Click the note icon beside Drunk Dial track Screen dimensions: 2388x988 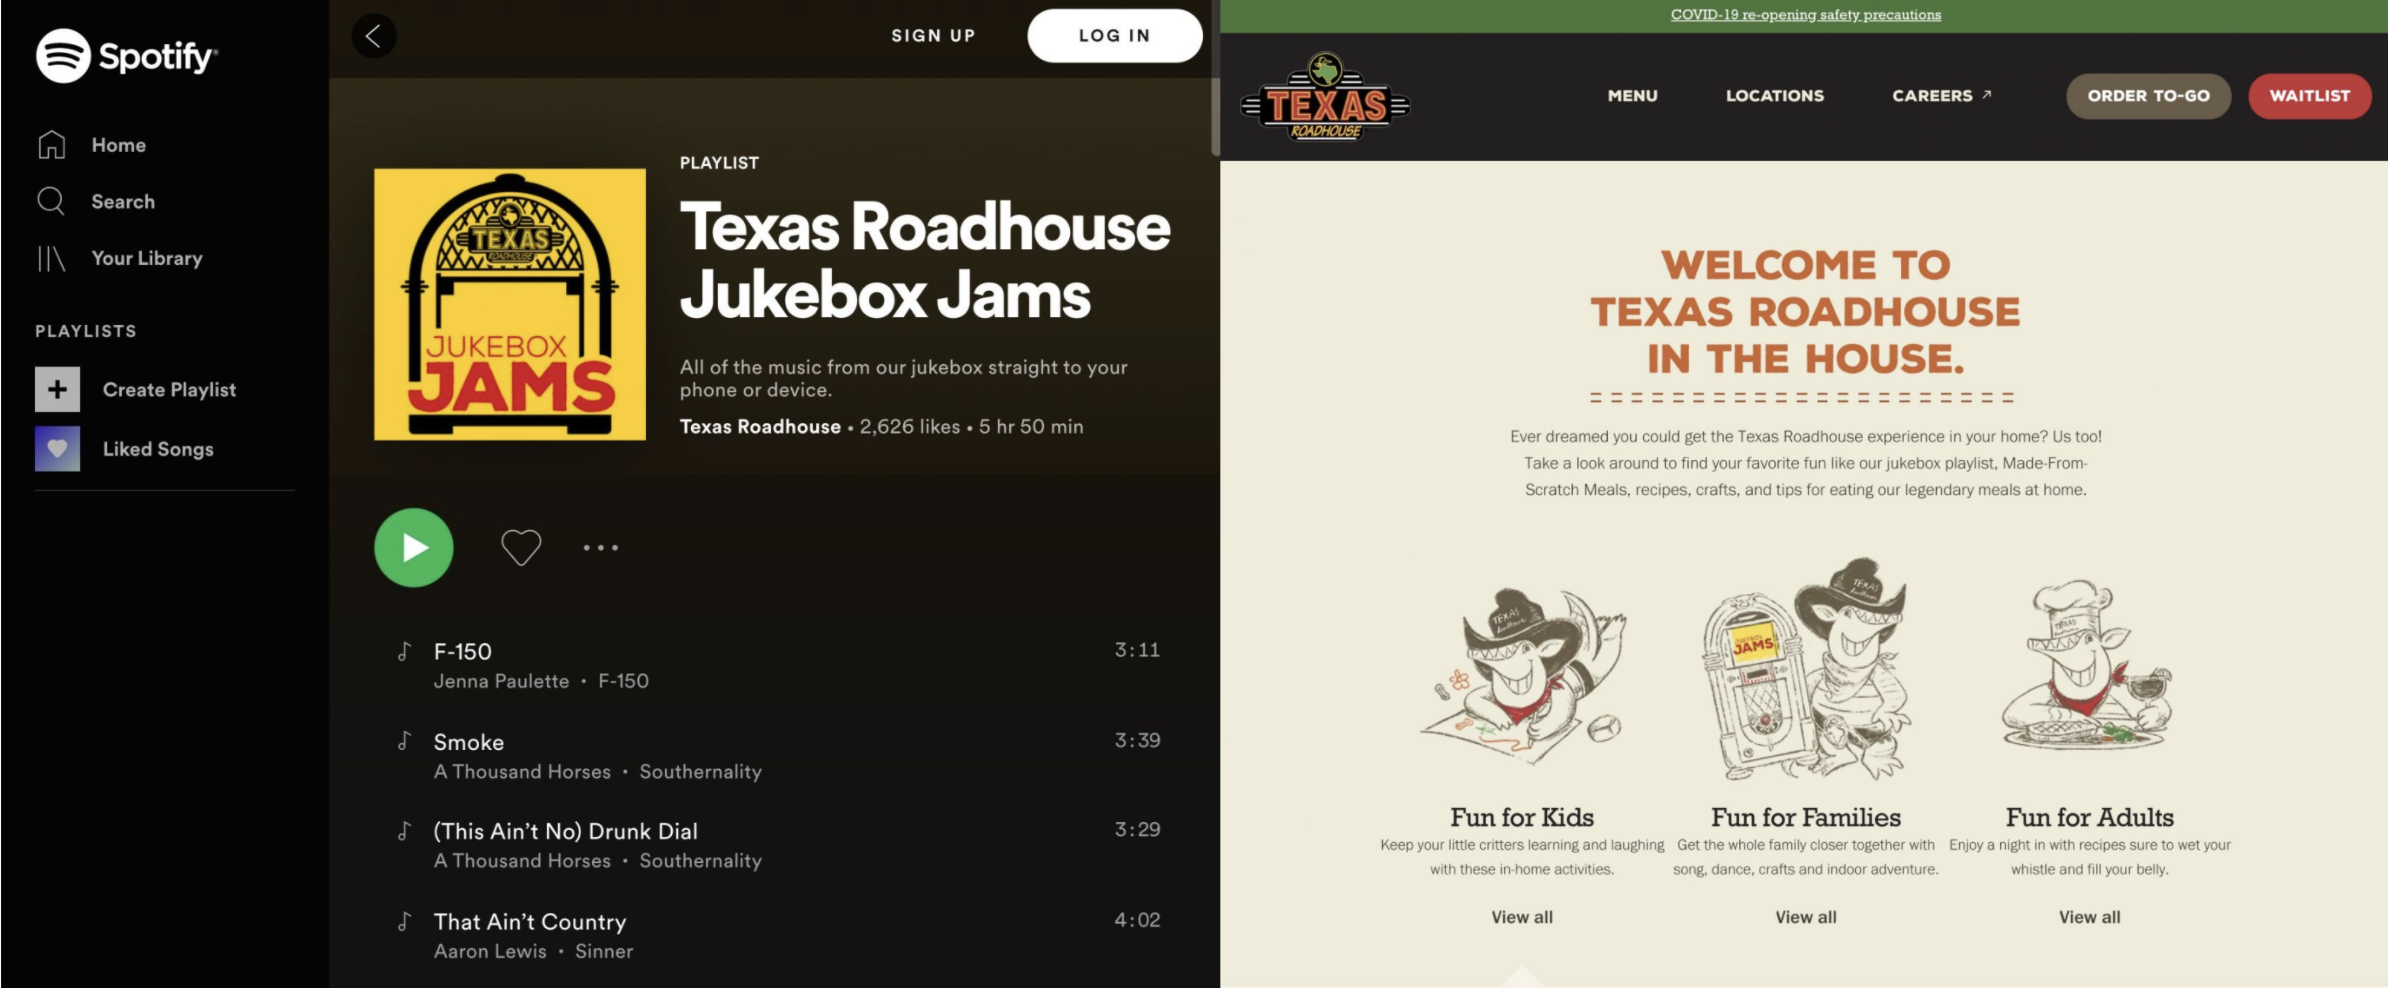(404, 830)
